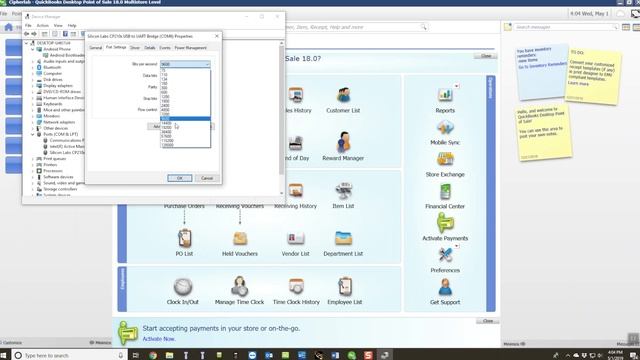Open Google Chrome from the taskbar

click(153, 355)
